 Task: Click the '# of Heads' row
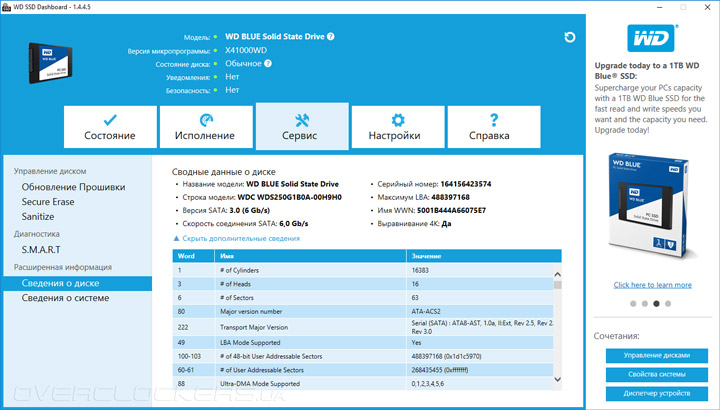(363, 284)
